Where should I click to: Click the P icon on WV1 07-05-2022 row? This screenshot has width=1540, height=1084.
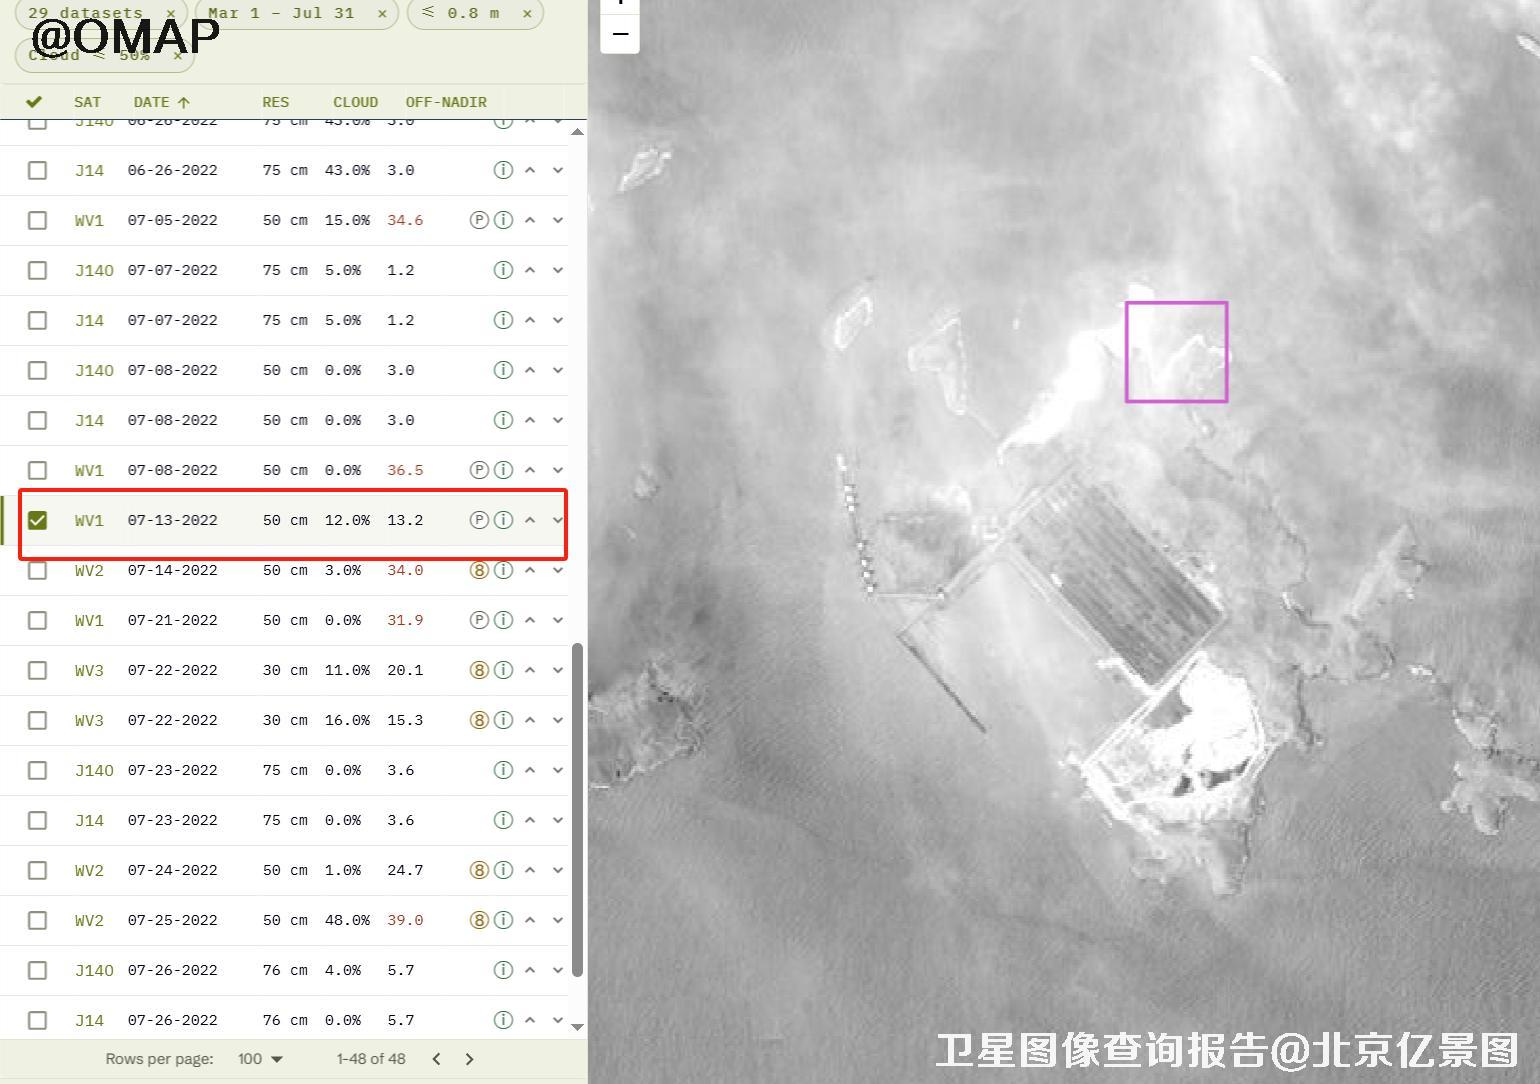(479, 220)
